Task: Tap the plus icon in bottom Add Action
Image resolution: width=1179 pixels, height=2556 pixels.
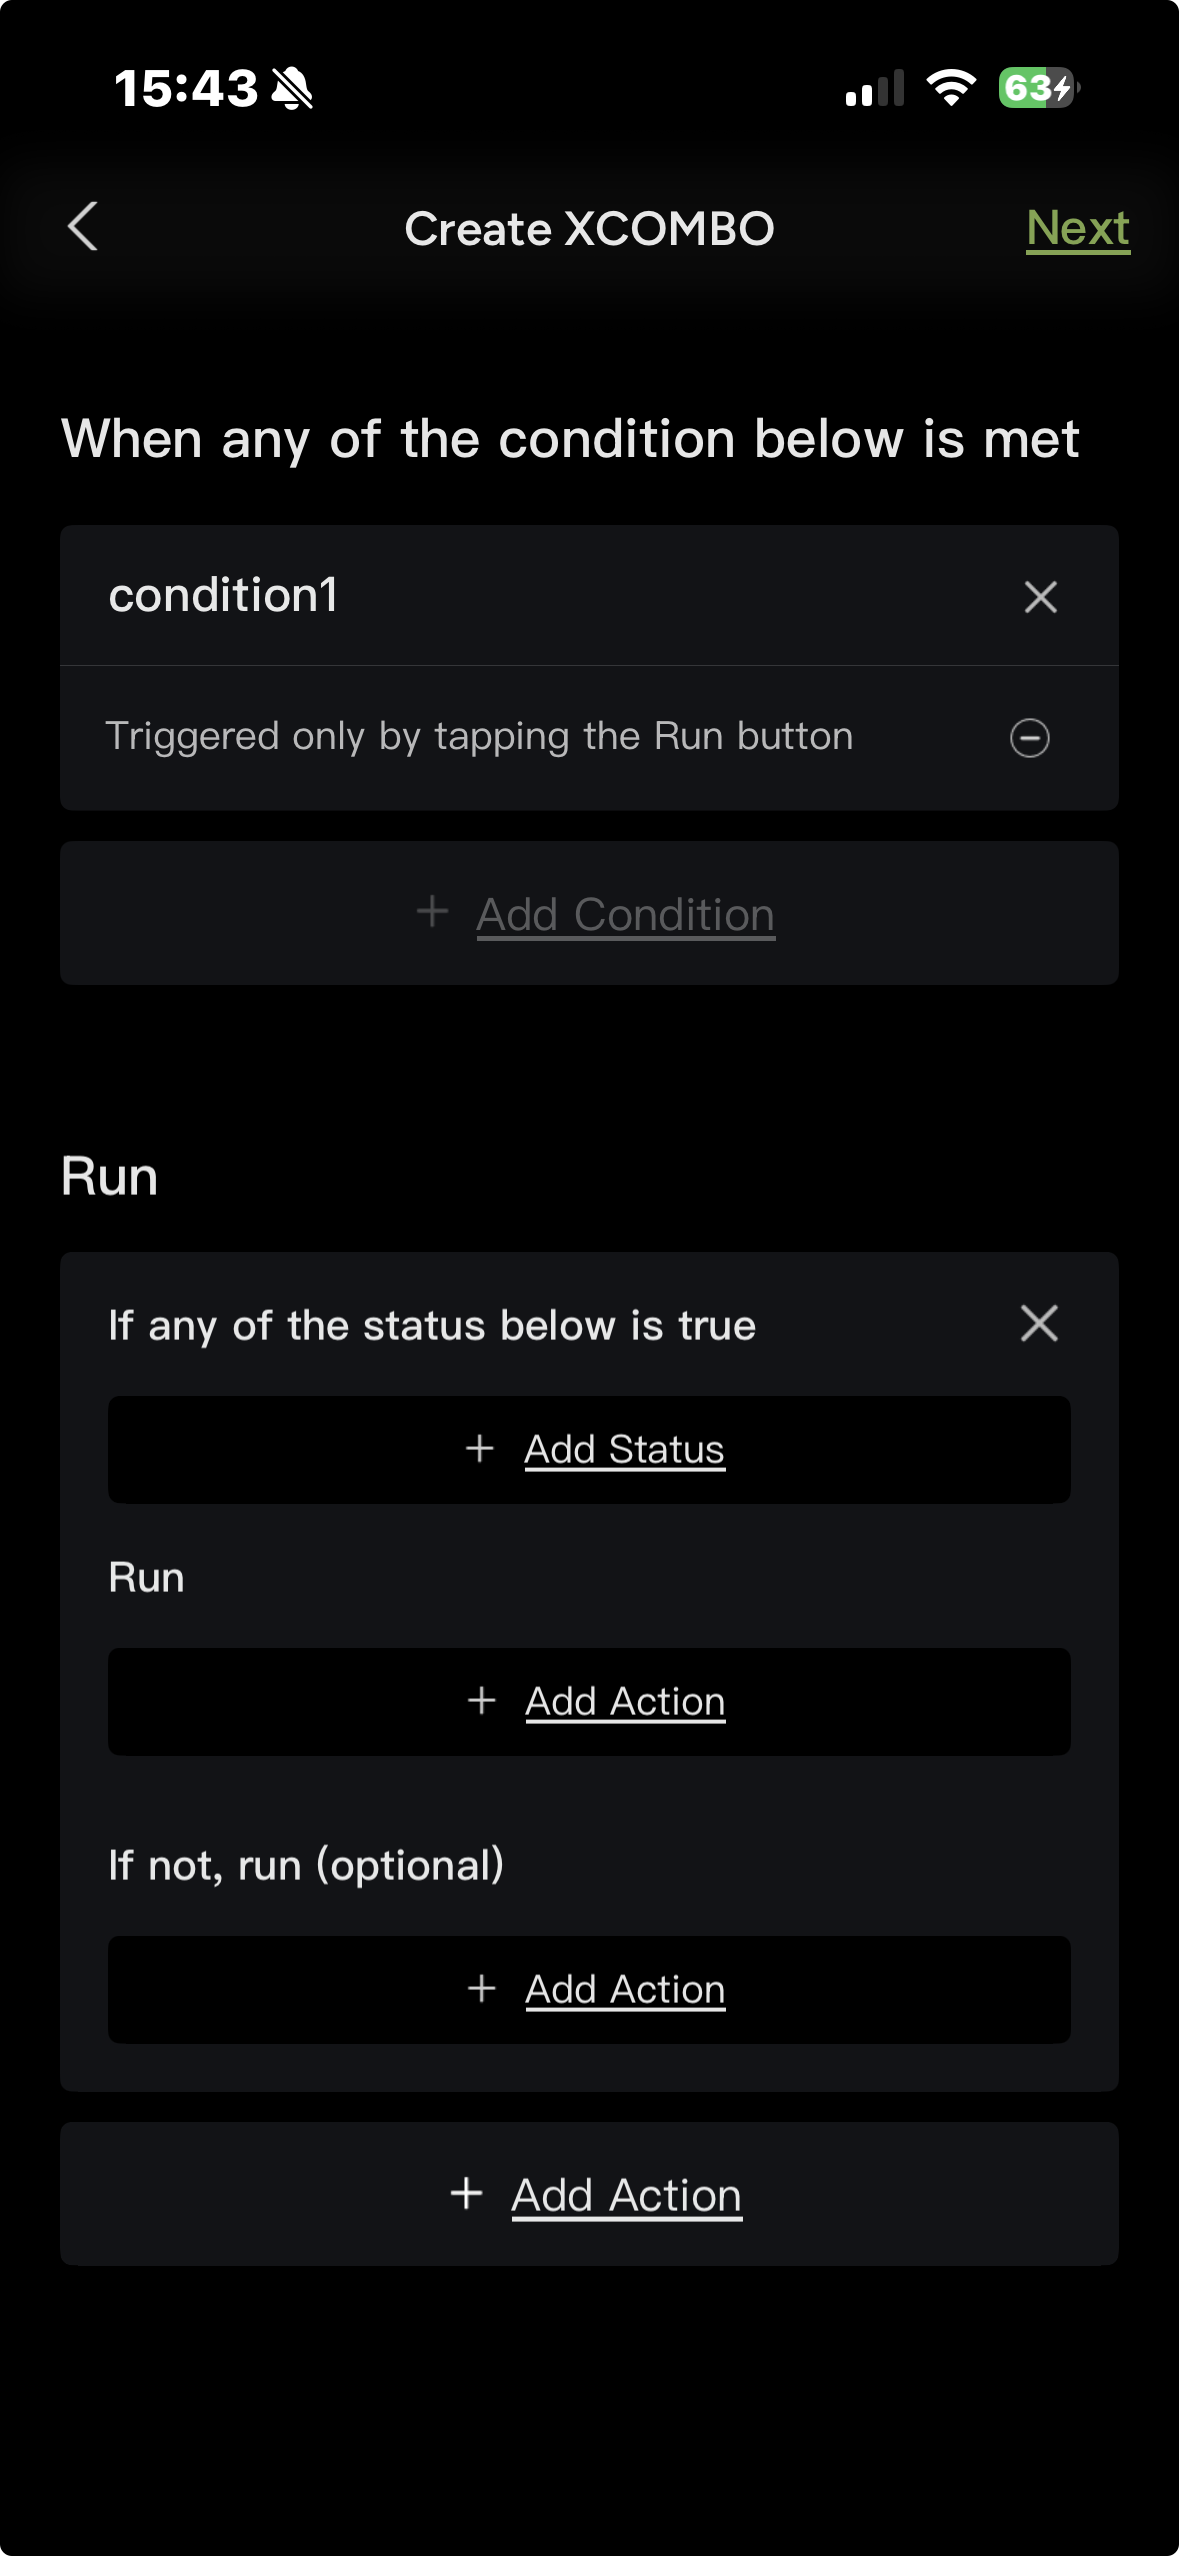Action: (466, 2194)
